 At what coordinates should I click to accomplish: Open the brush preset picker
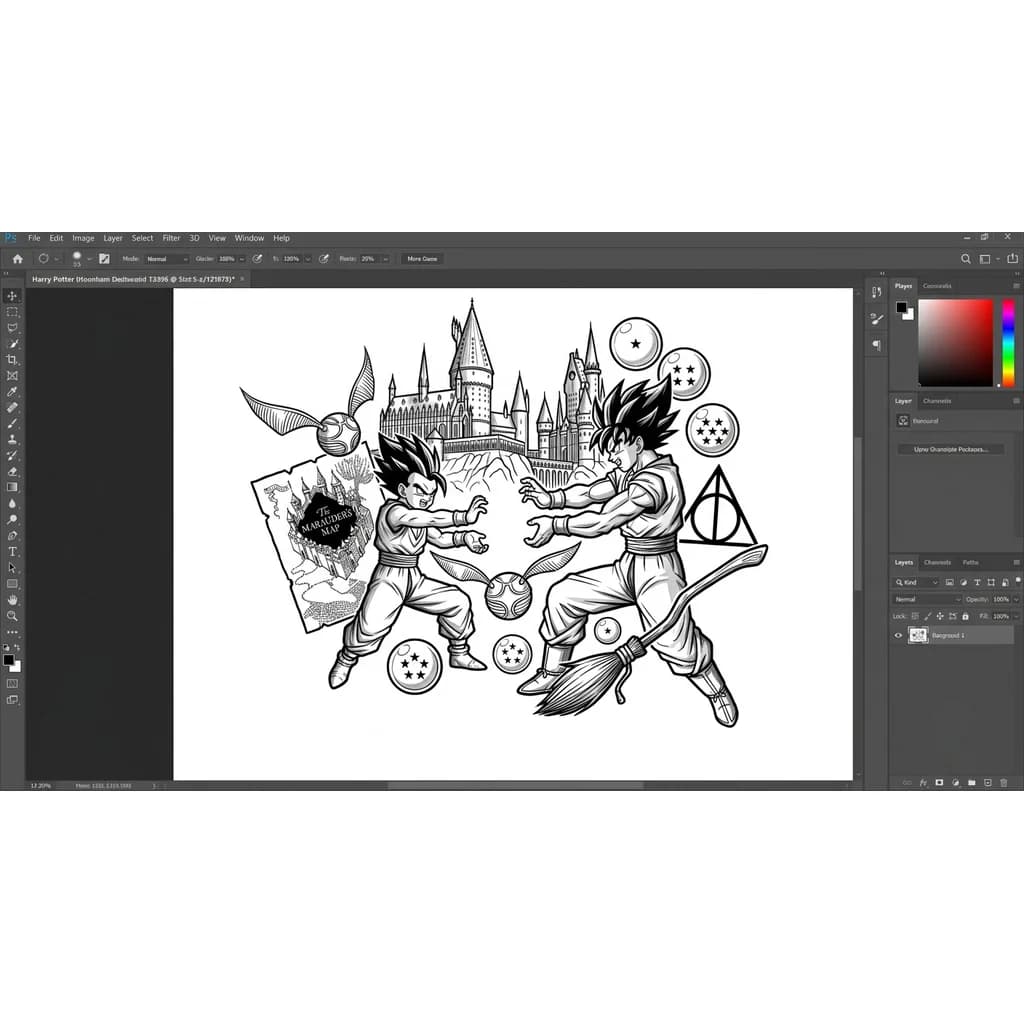click(x=78, y=258)
